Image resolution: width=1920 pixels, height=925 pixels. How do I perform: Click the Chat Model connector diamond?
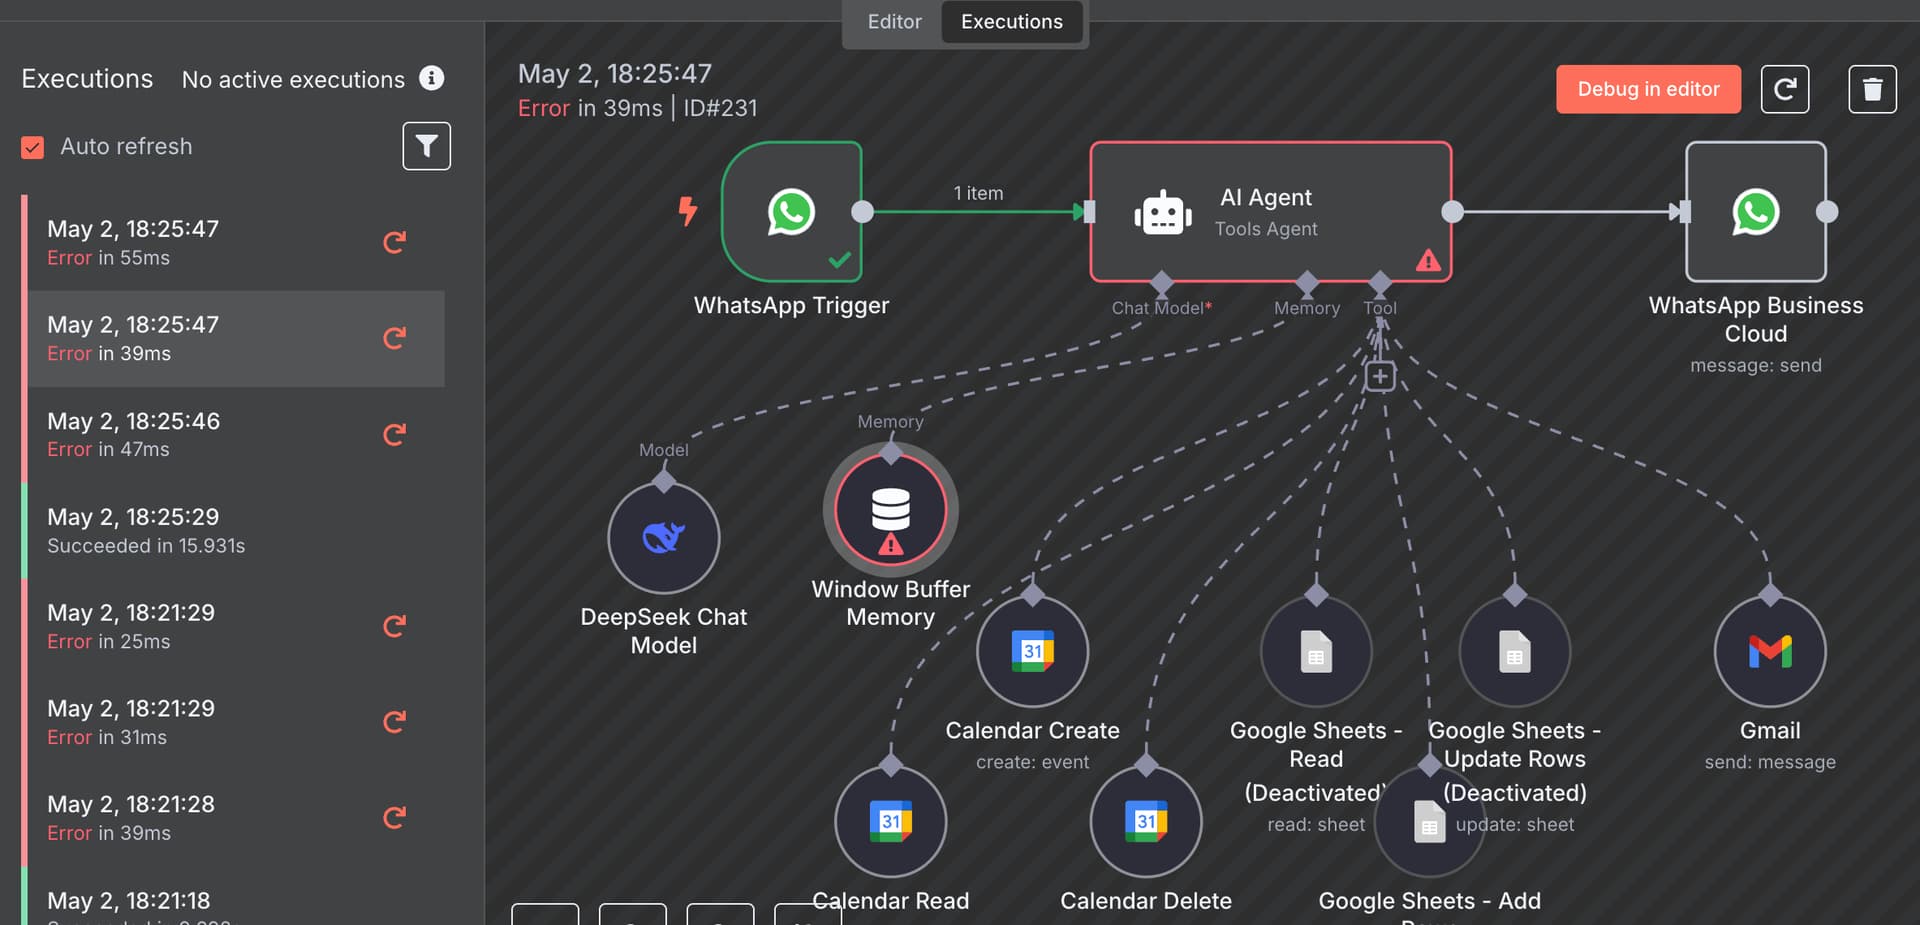click(1161, 282)
